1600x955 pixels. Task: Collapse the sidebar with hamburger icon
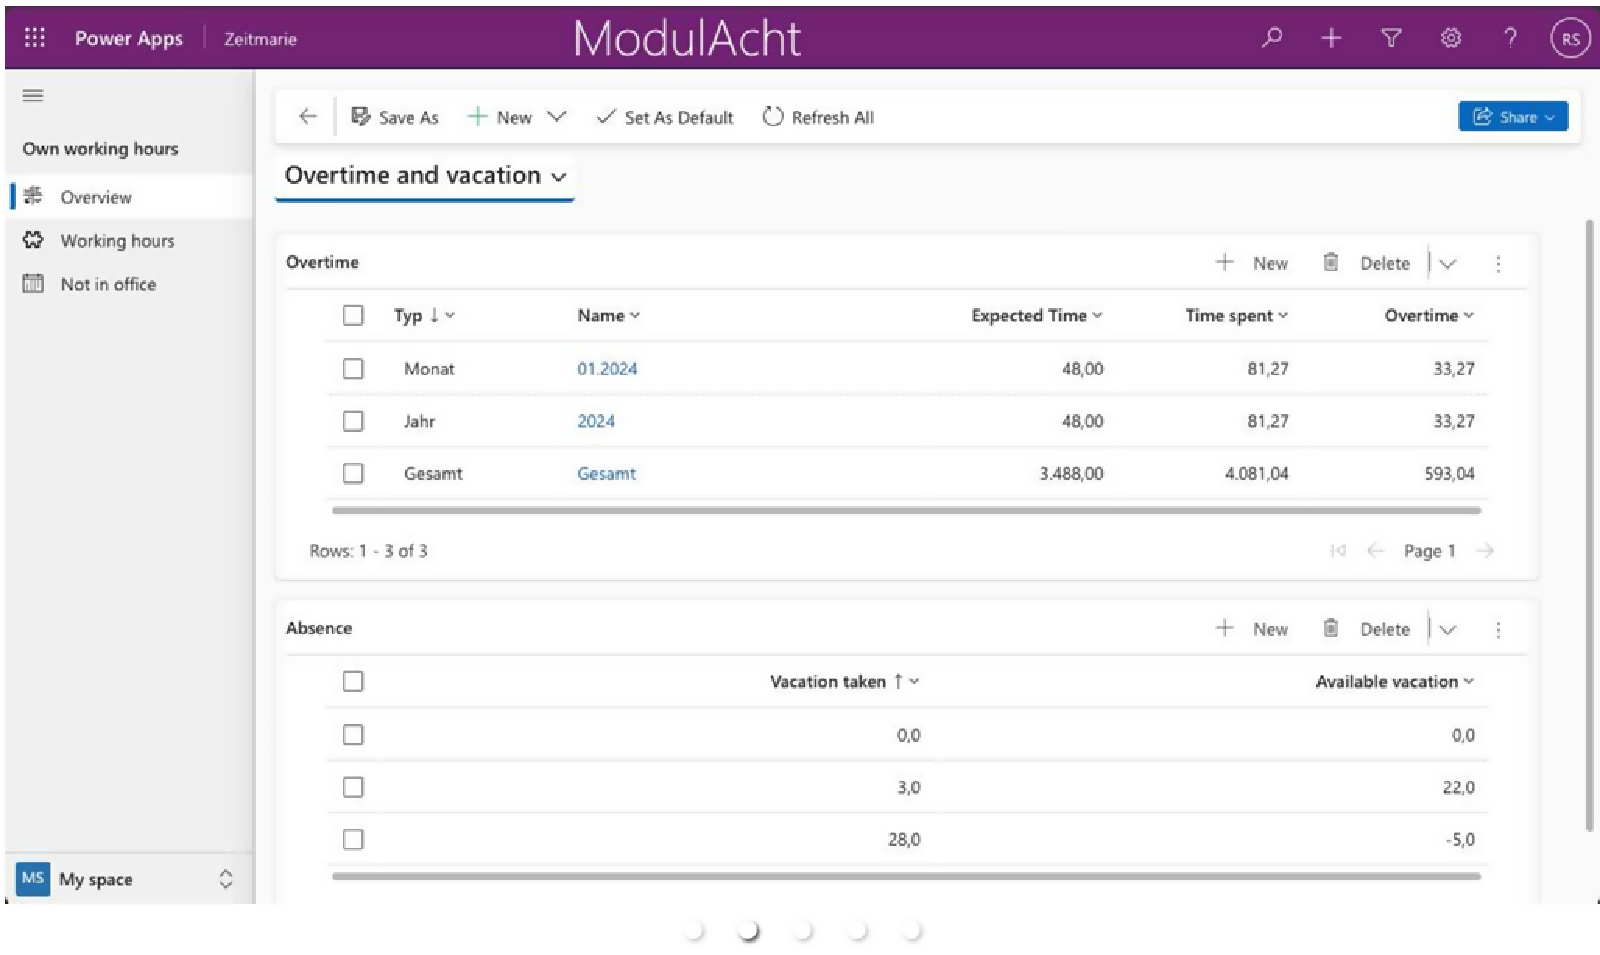tap(33, 96)
